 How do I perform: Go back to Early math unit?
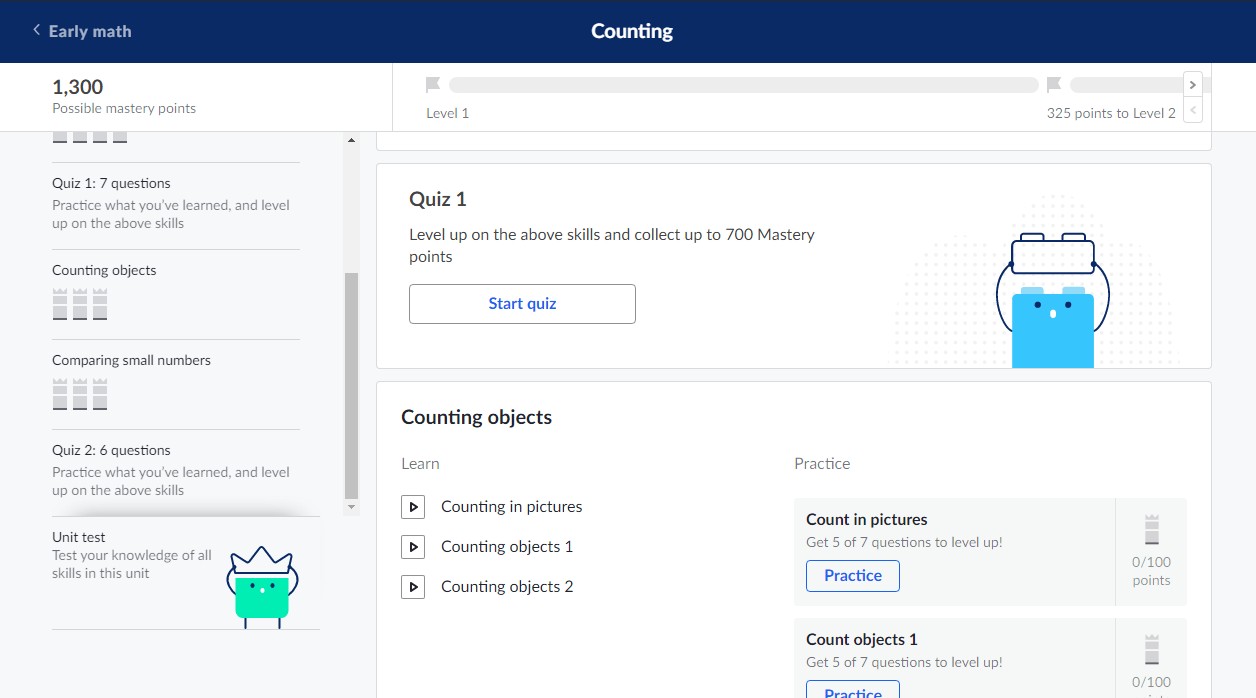[80, 31]
